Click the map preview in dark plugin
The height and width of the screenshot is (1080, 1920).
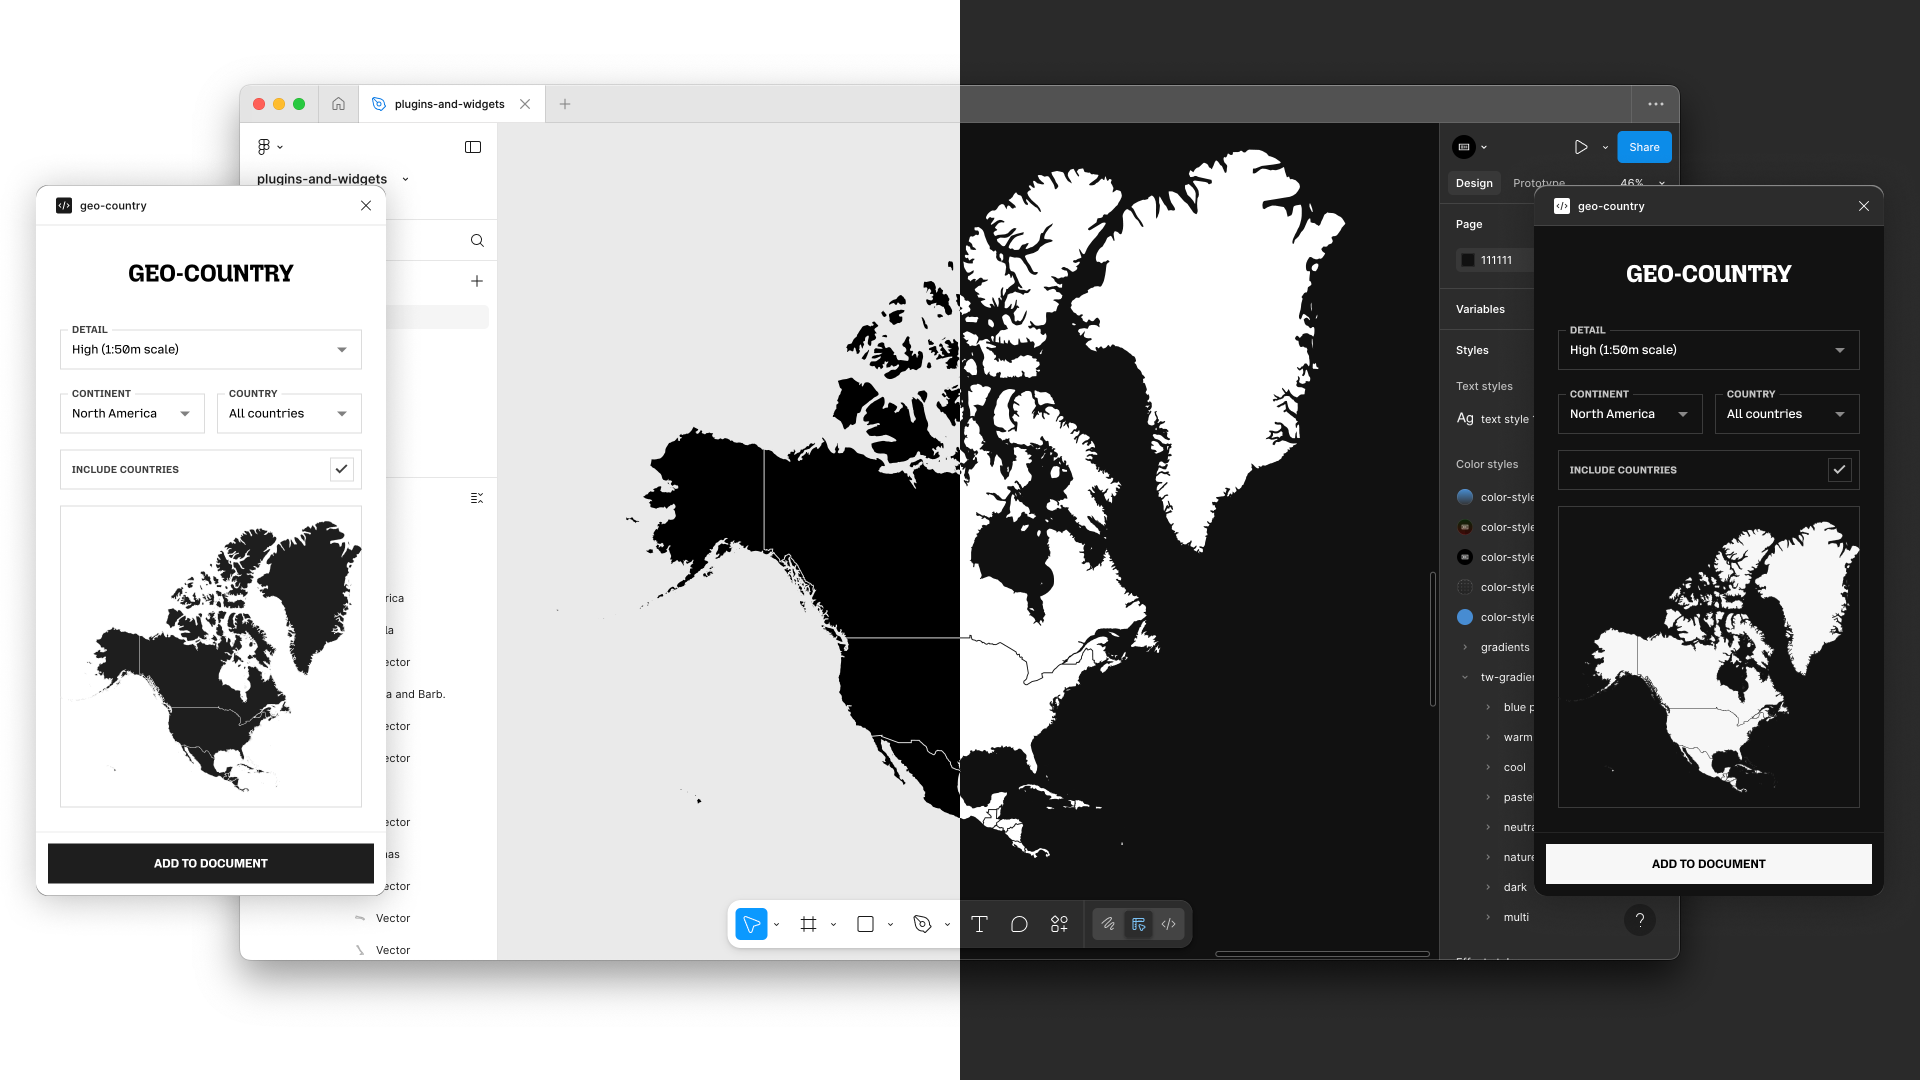point(1709,657)
